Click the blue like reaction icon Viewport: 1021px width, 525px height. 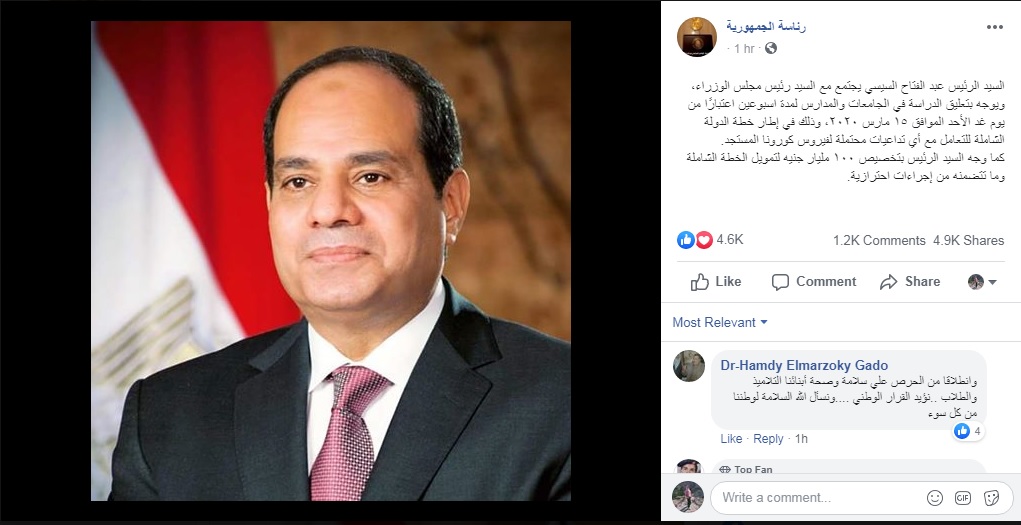[686, 240]
